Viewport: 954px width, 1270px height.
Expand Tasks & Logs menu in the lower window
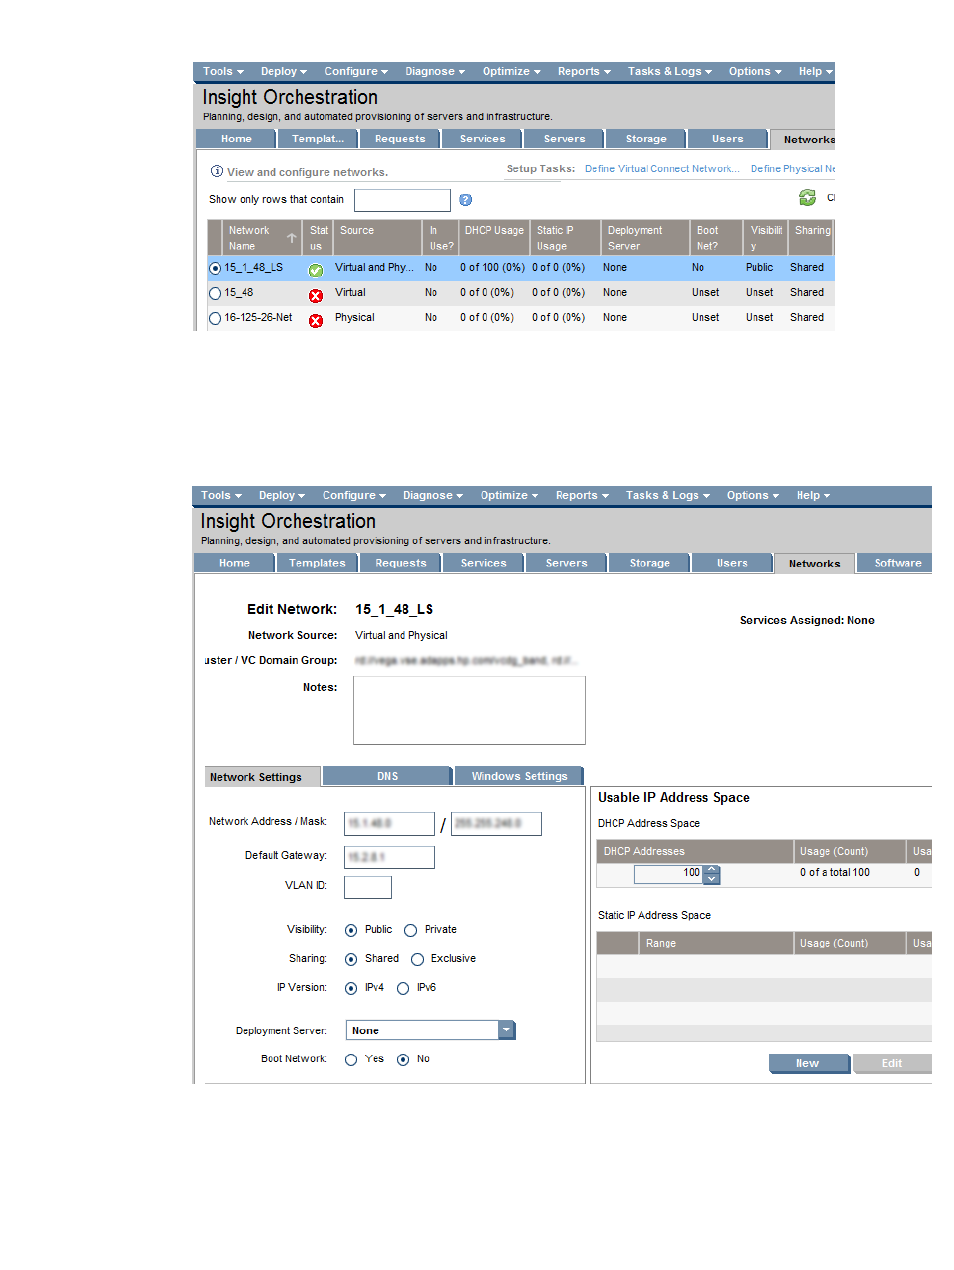pos(668,495)
